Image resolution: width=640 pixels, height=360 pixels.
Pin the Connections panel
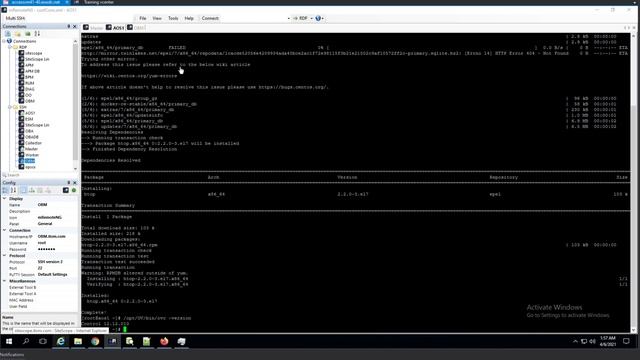(x=69, y=27)
